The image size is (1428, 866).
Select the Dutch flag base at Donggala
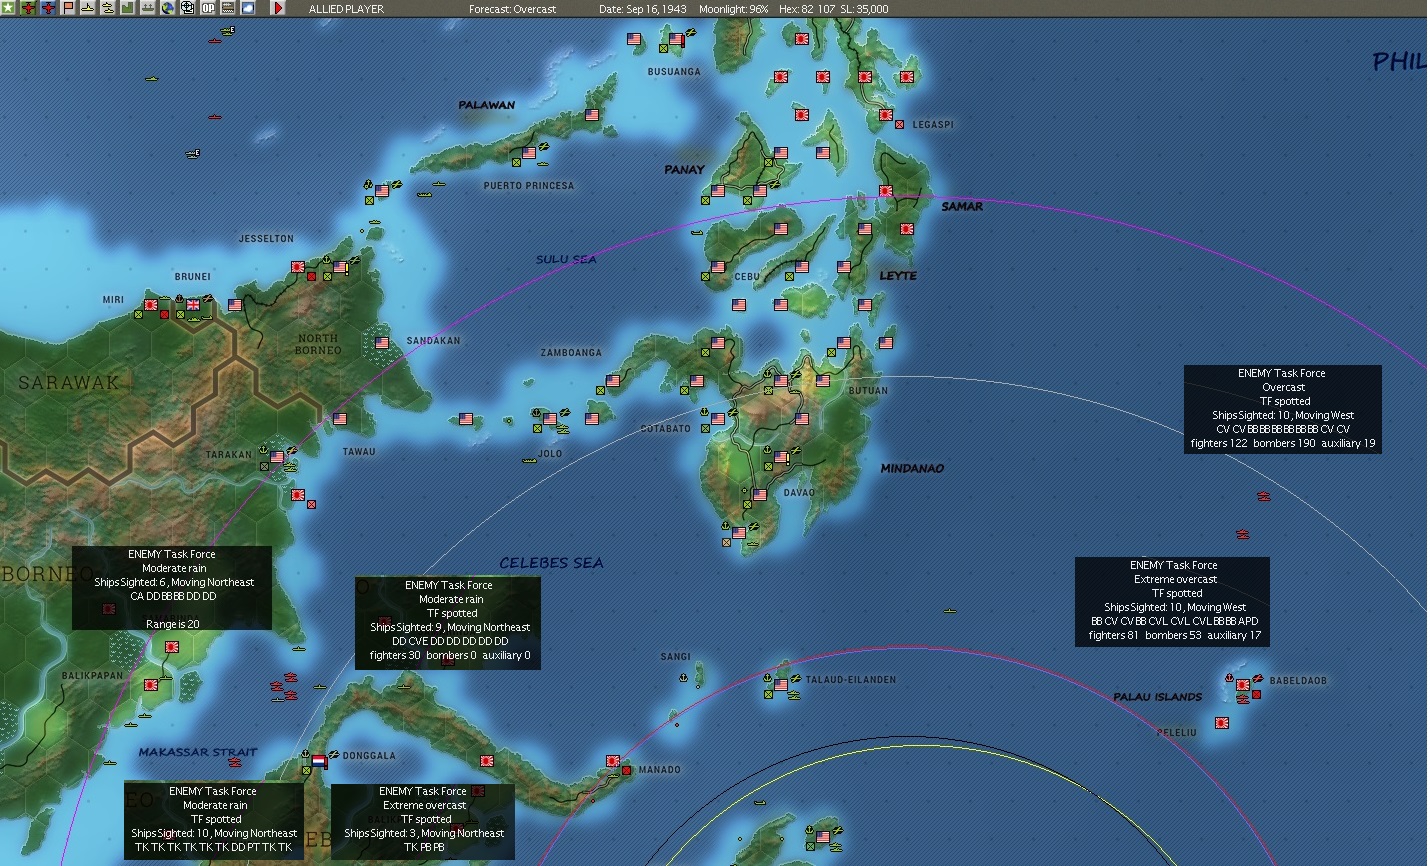coord(319,761)
